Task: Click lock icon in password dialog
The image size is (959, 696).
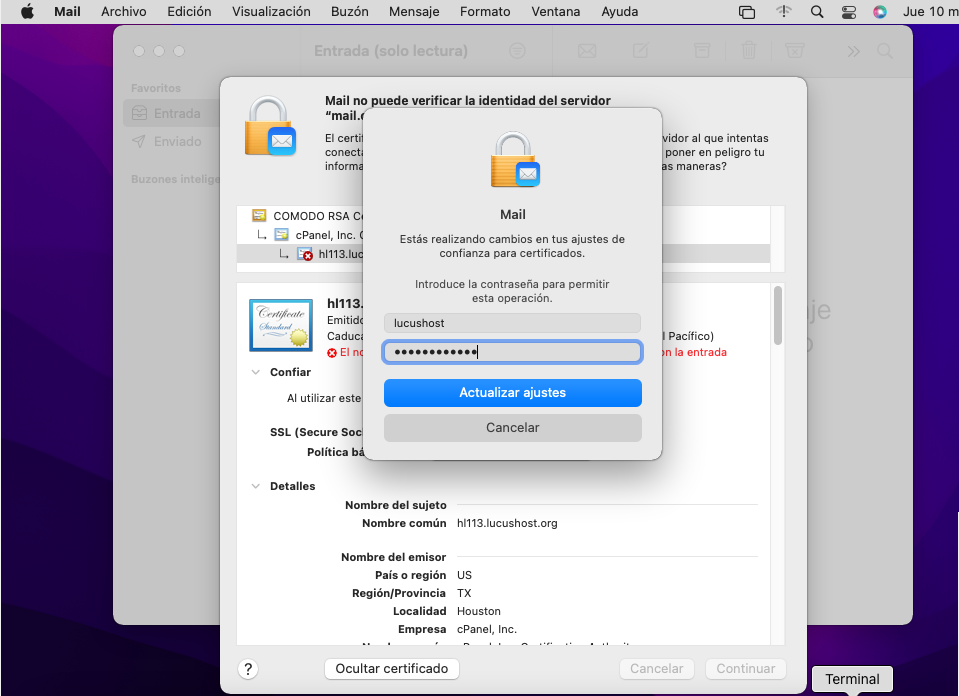Action: (x=514, y=159)
